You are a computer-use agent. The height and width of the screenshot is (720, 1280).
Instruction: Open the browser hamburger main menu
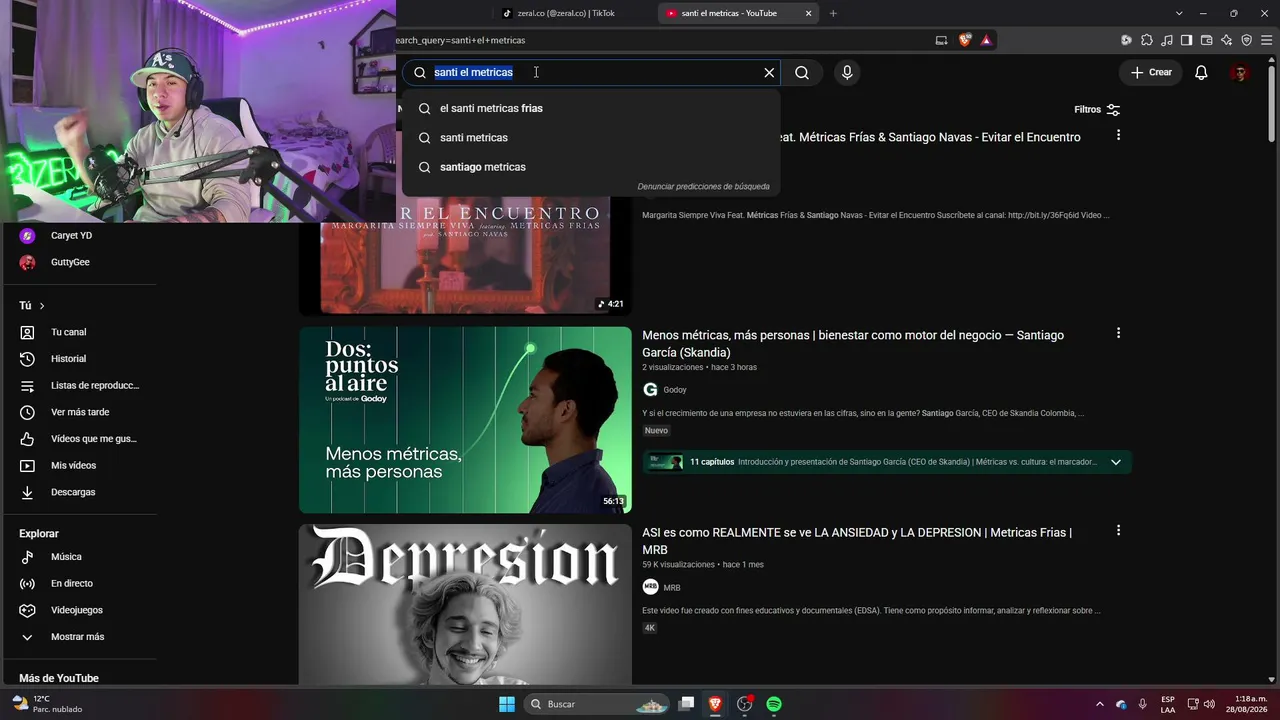[x=1266, y=40]
